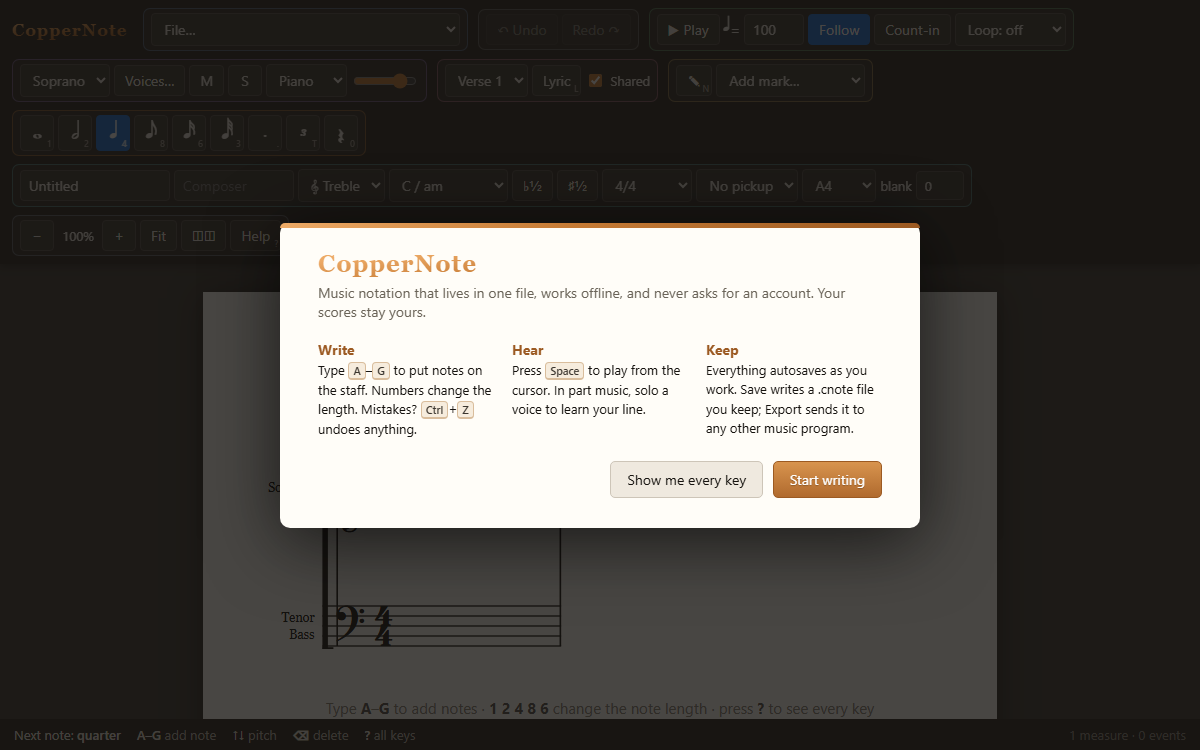Click the Fit zoom button
1200x750 pixels.
(x=158, y=236)
